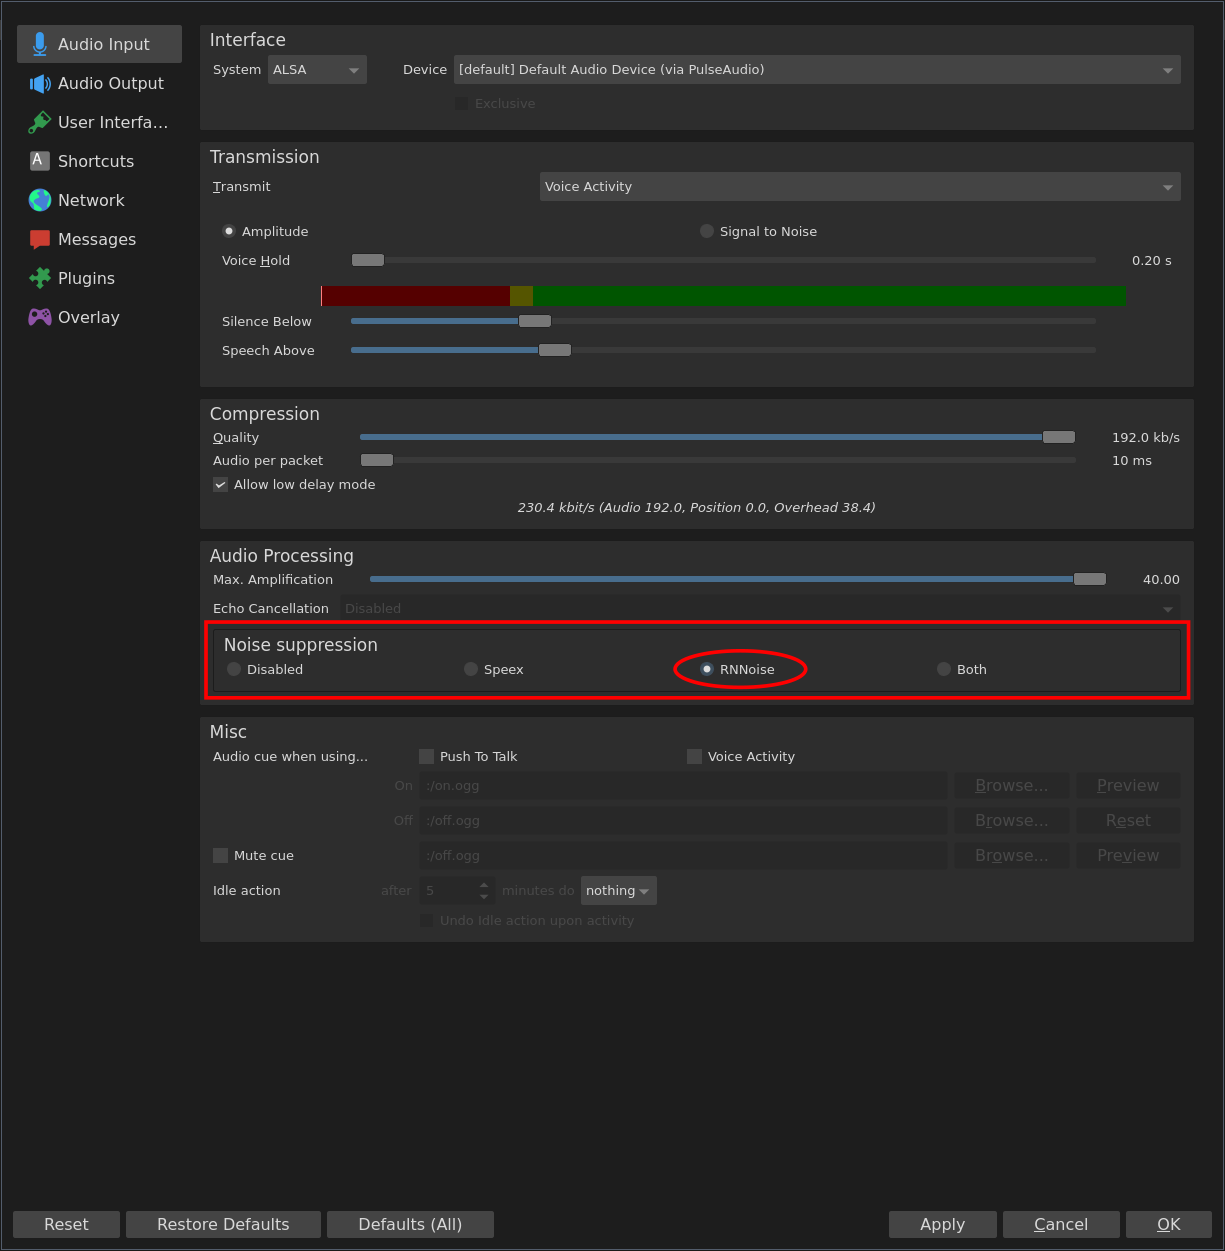Select the RNNoise noise suppression option
The image size is (1225, 1251).
tap(707, 669)
